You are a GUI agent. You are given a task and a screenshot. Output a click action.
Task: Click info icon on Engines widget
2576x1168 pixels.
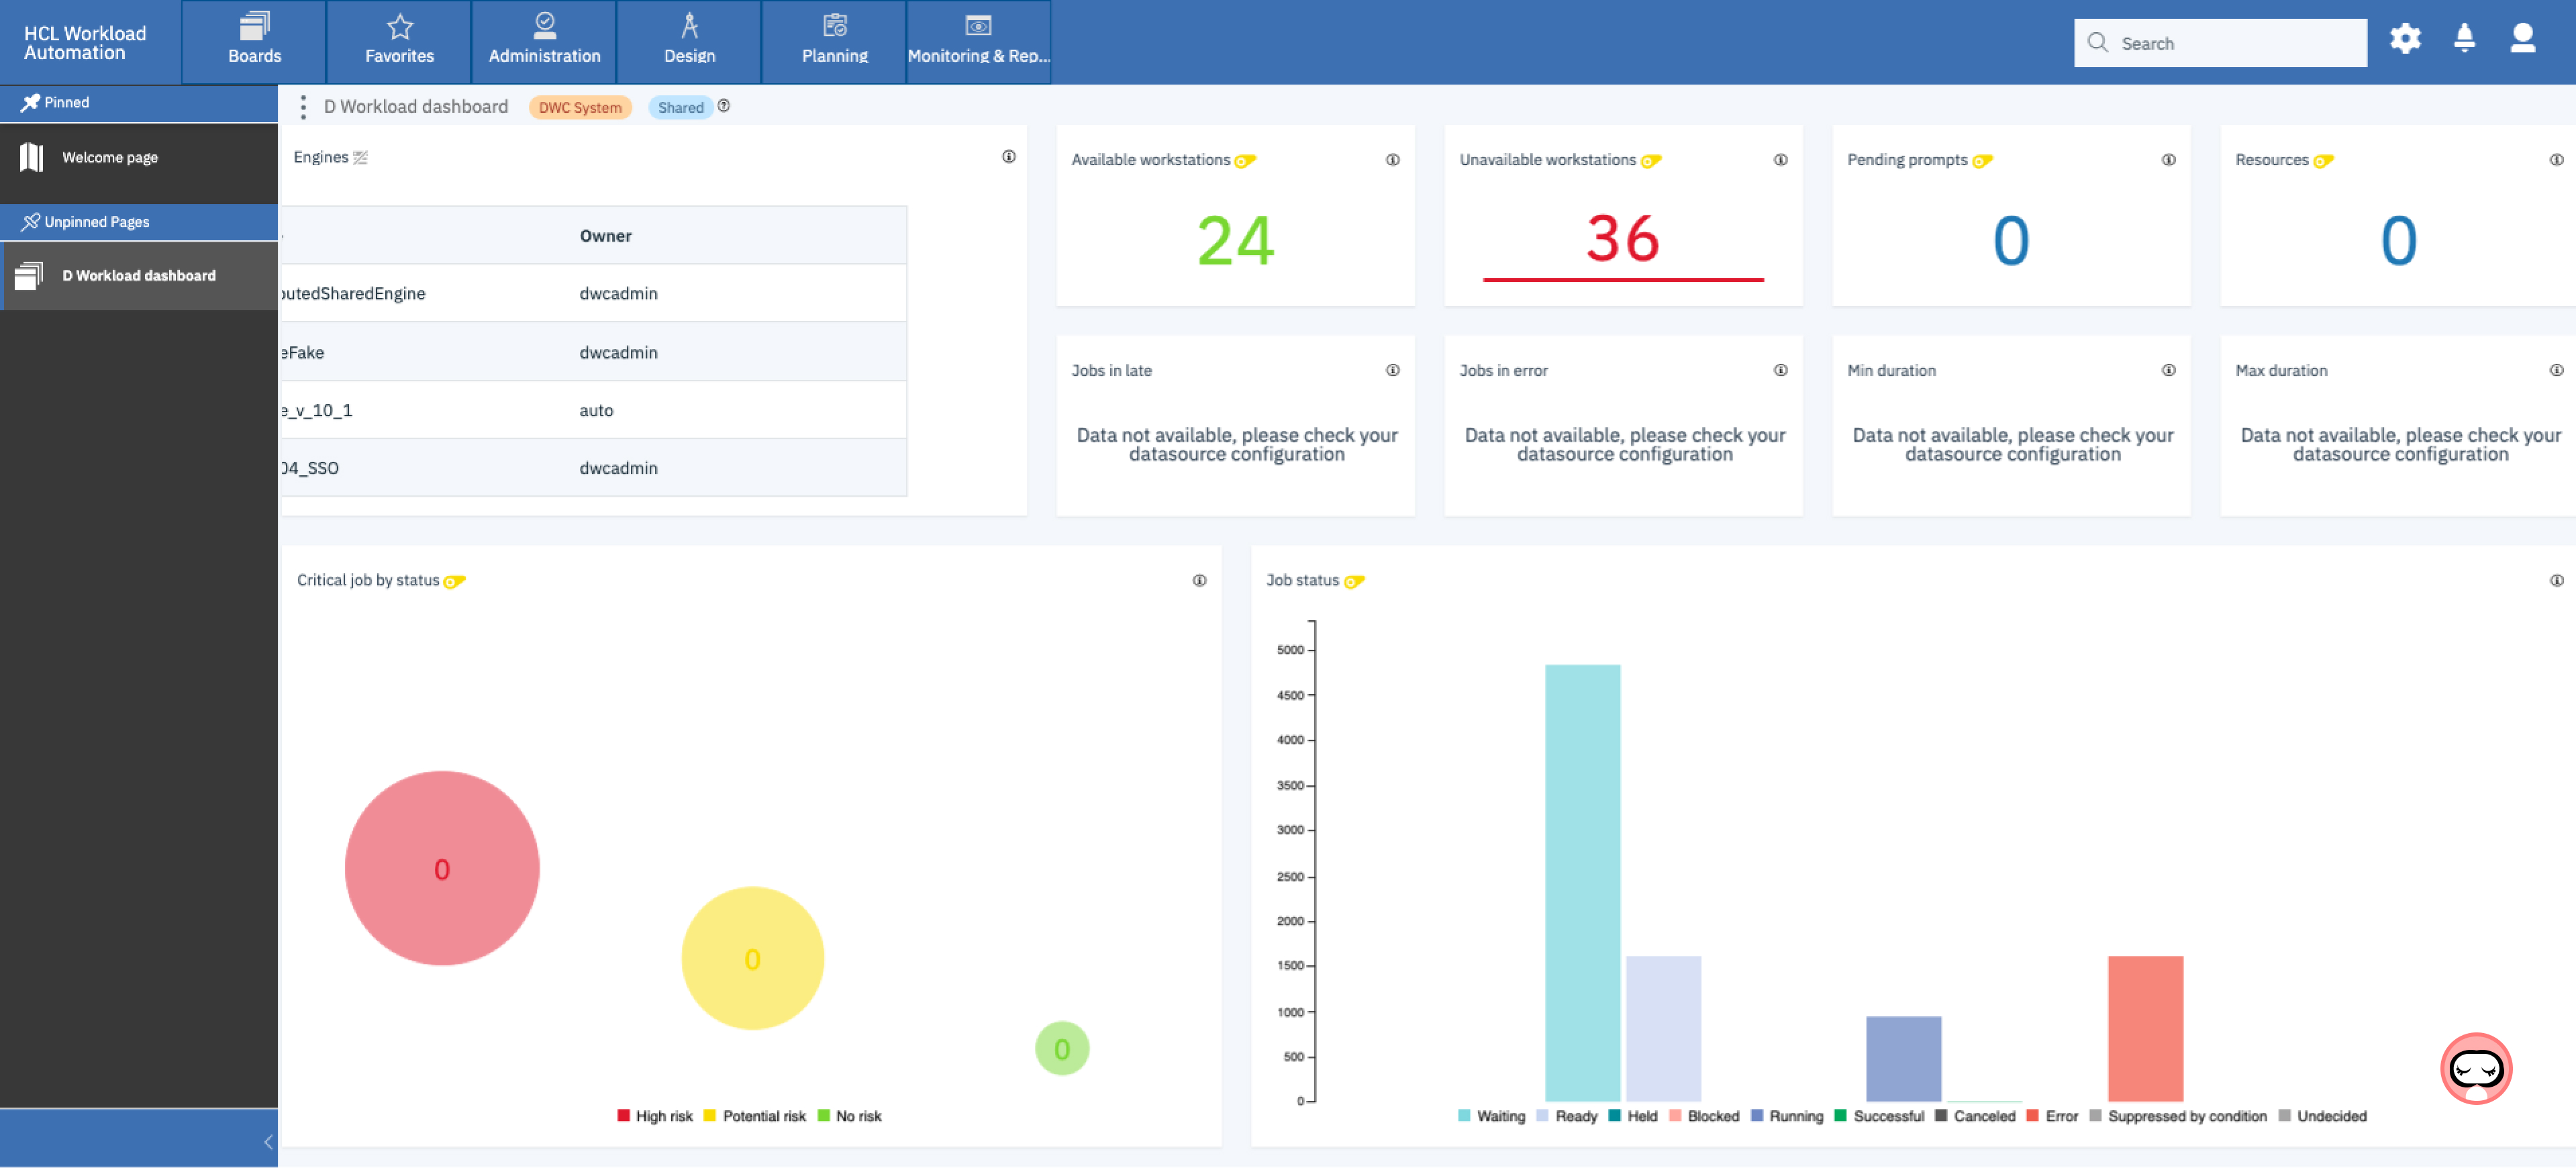1008,157
